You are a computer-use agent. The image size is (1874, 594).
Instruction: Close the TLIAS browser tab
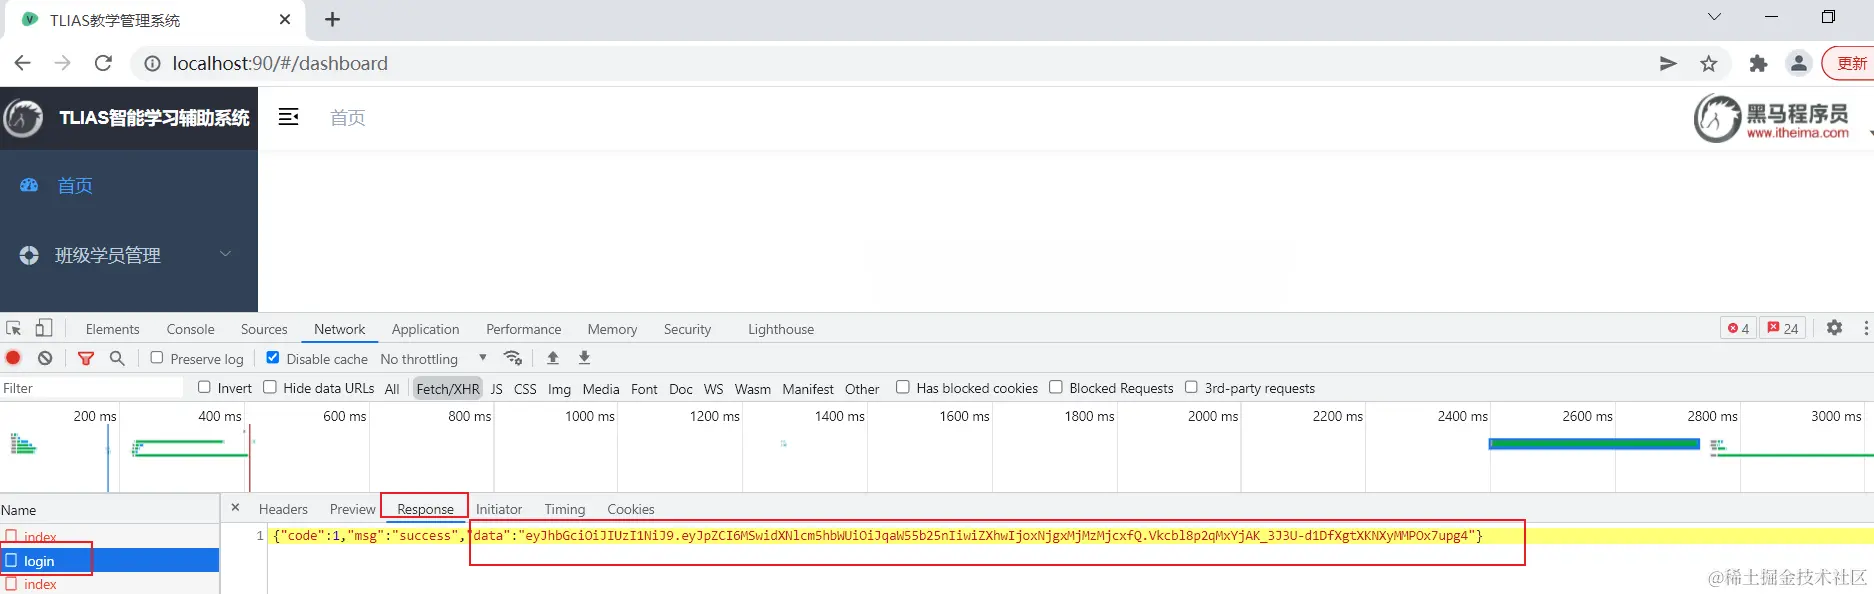pyautogui.click(x=285, y=19)
